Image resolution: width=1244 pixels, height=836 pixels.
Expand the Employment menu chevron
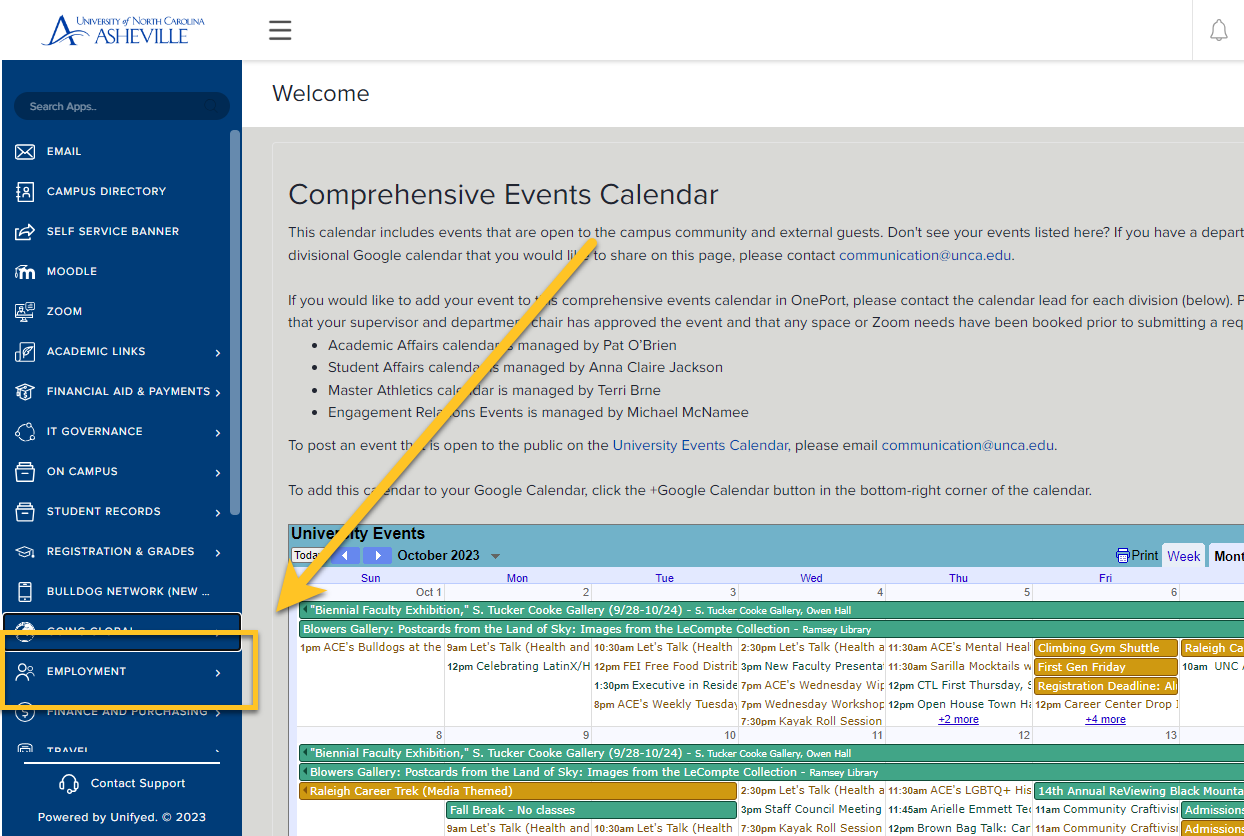pyautogui.click(x=218, y=672)
